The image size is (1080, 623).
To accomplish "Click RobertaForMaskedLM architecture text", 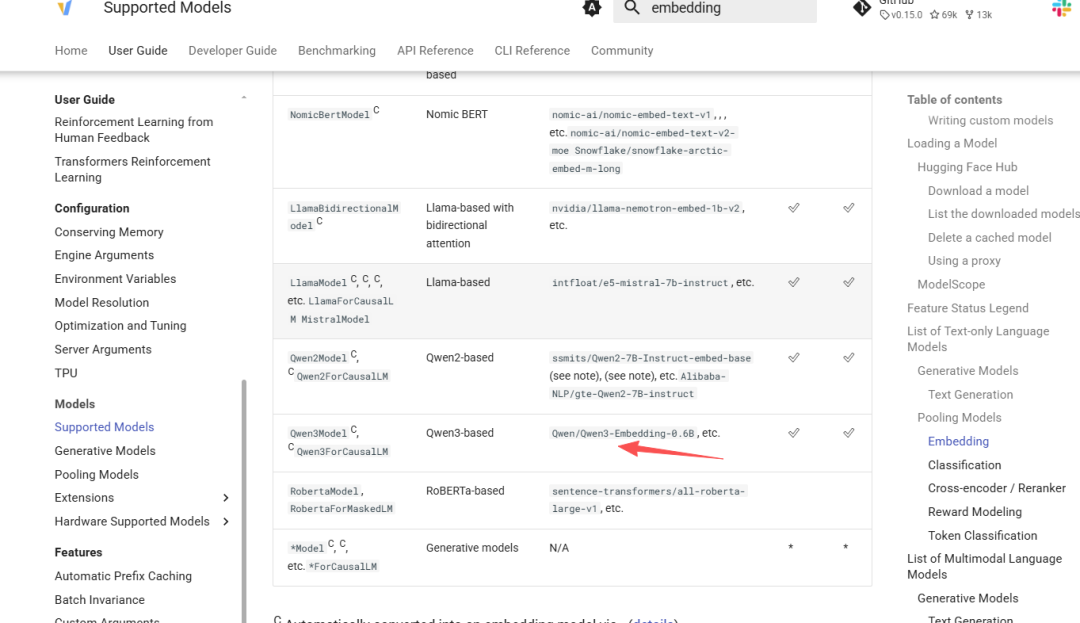I will (x=341, y=509).
